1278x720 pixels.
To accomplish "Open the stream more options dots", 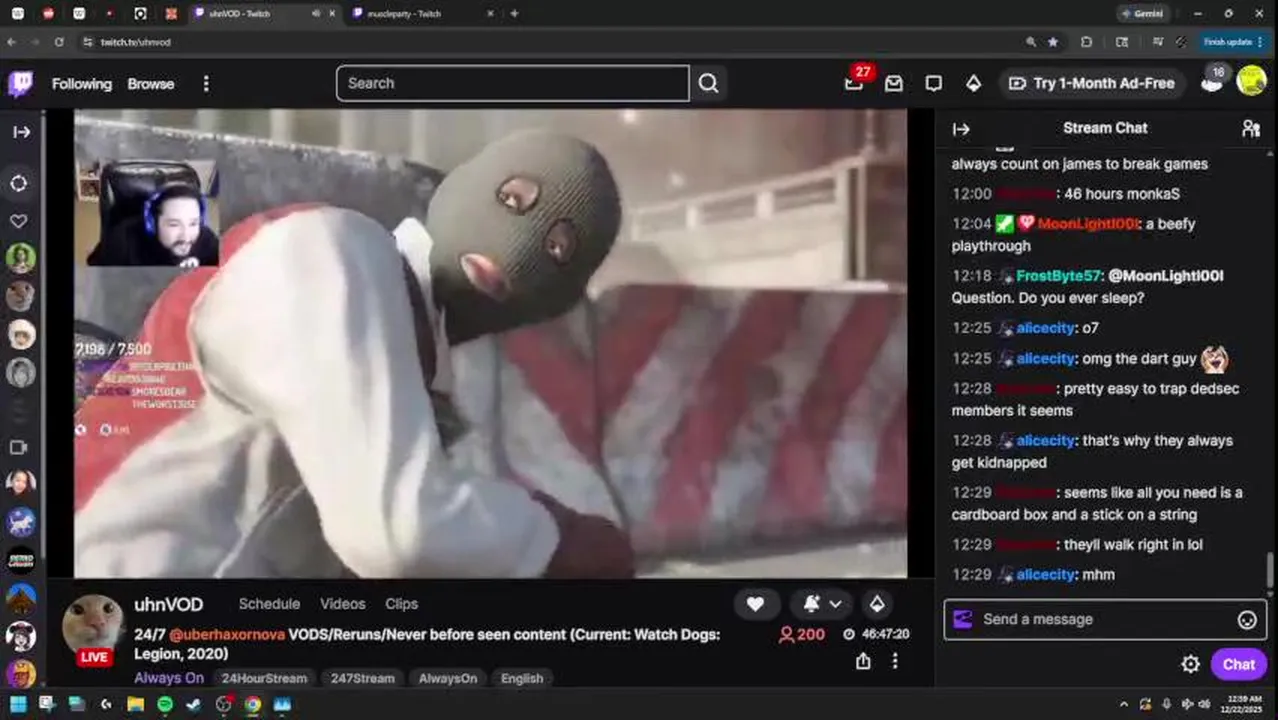I will [895, 661].
